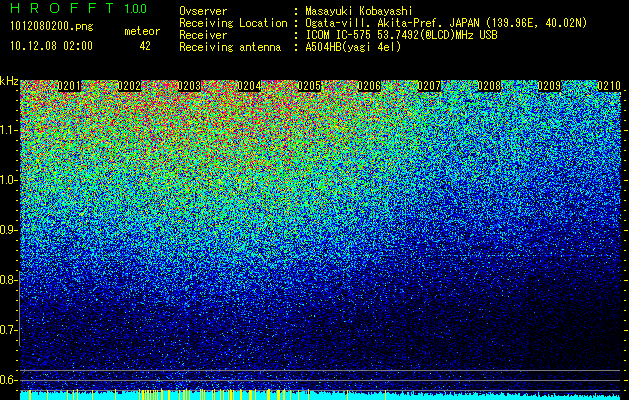Click the date 10.12.08 02:00

coord(51,45)
